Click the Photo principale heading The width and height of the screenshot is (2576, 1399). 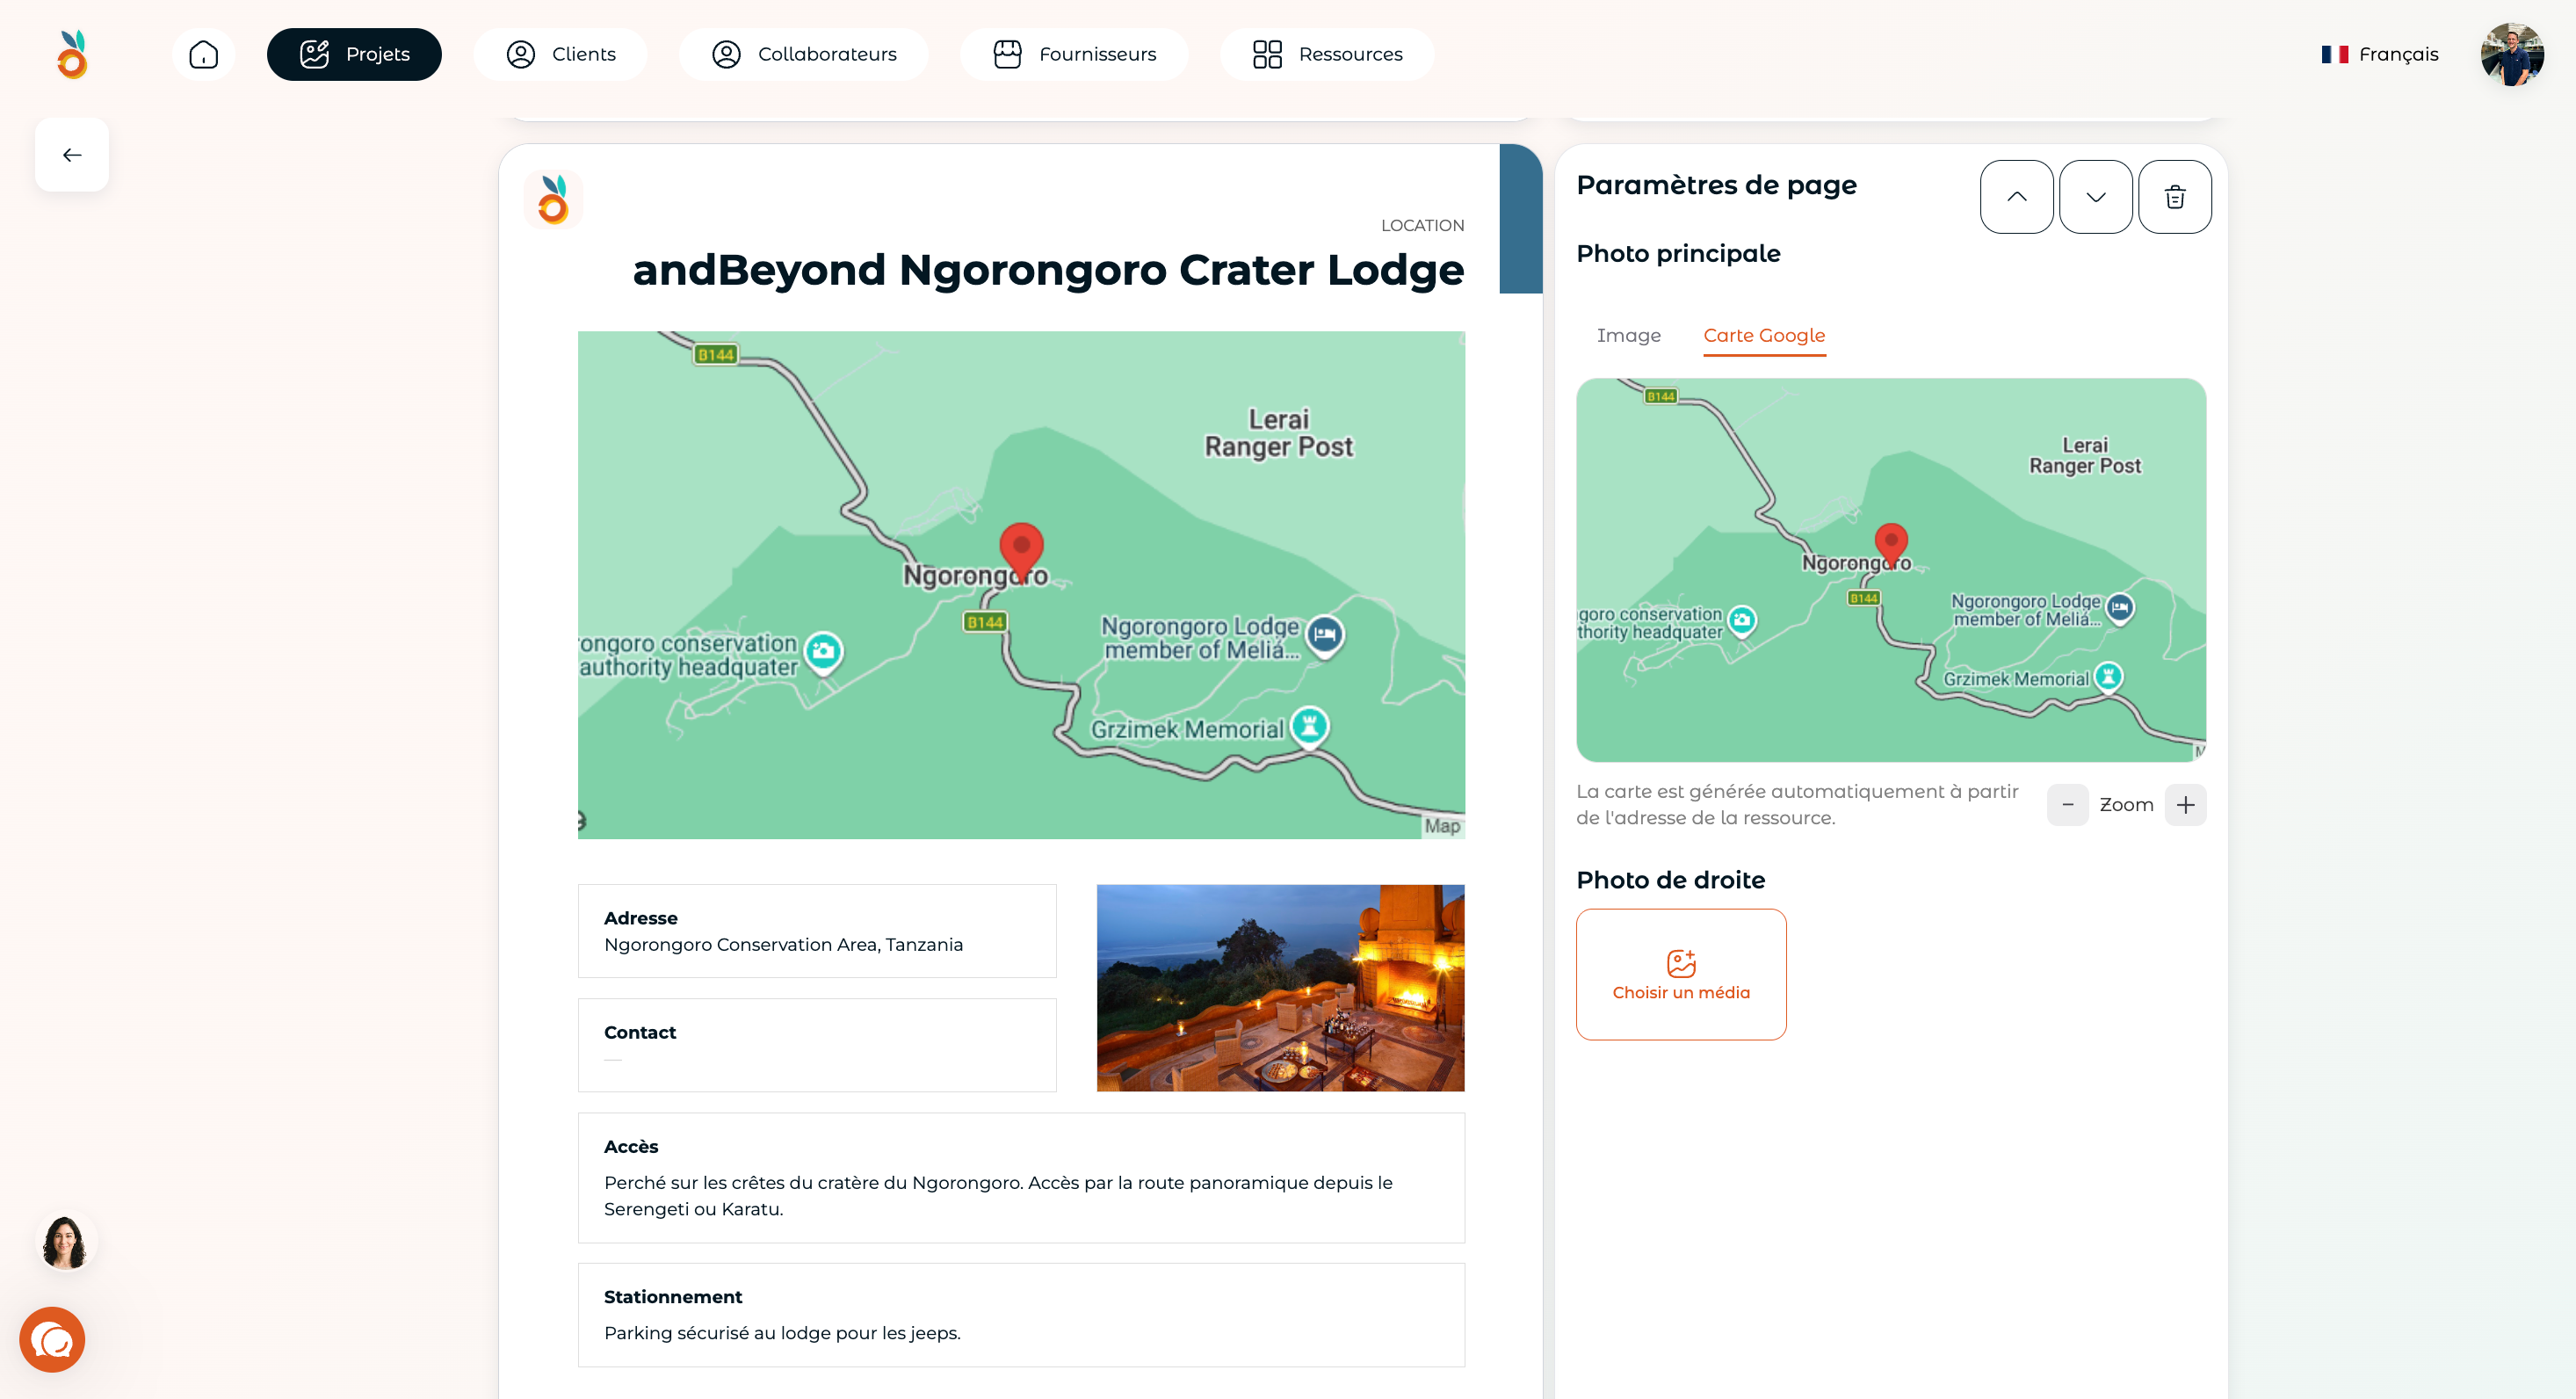pos(1678,254)
